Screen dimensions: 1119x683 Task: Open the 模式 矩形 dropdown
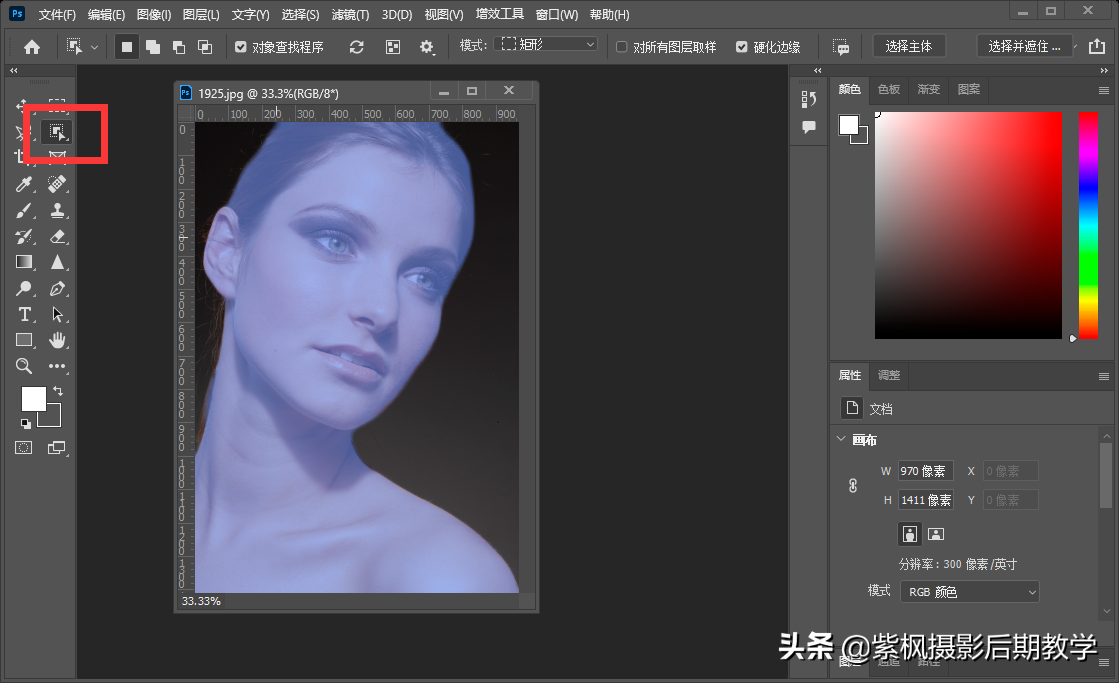pyautogui.click(x=547, y=44)
